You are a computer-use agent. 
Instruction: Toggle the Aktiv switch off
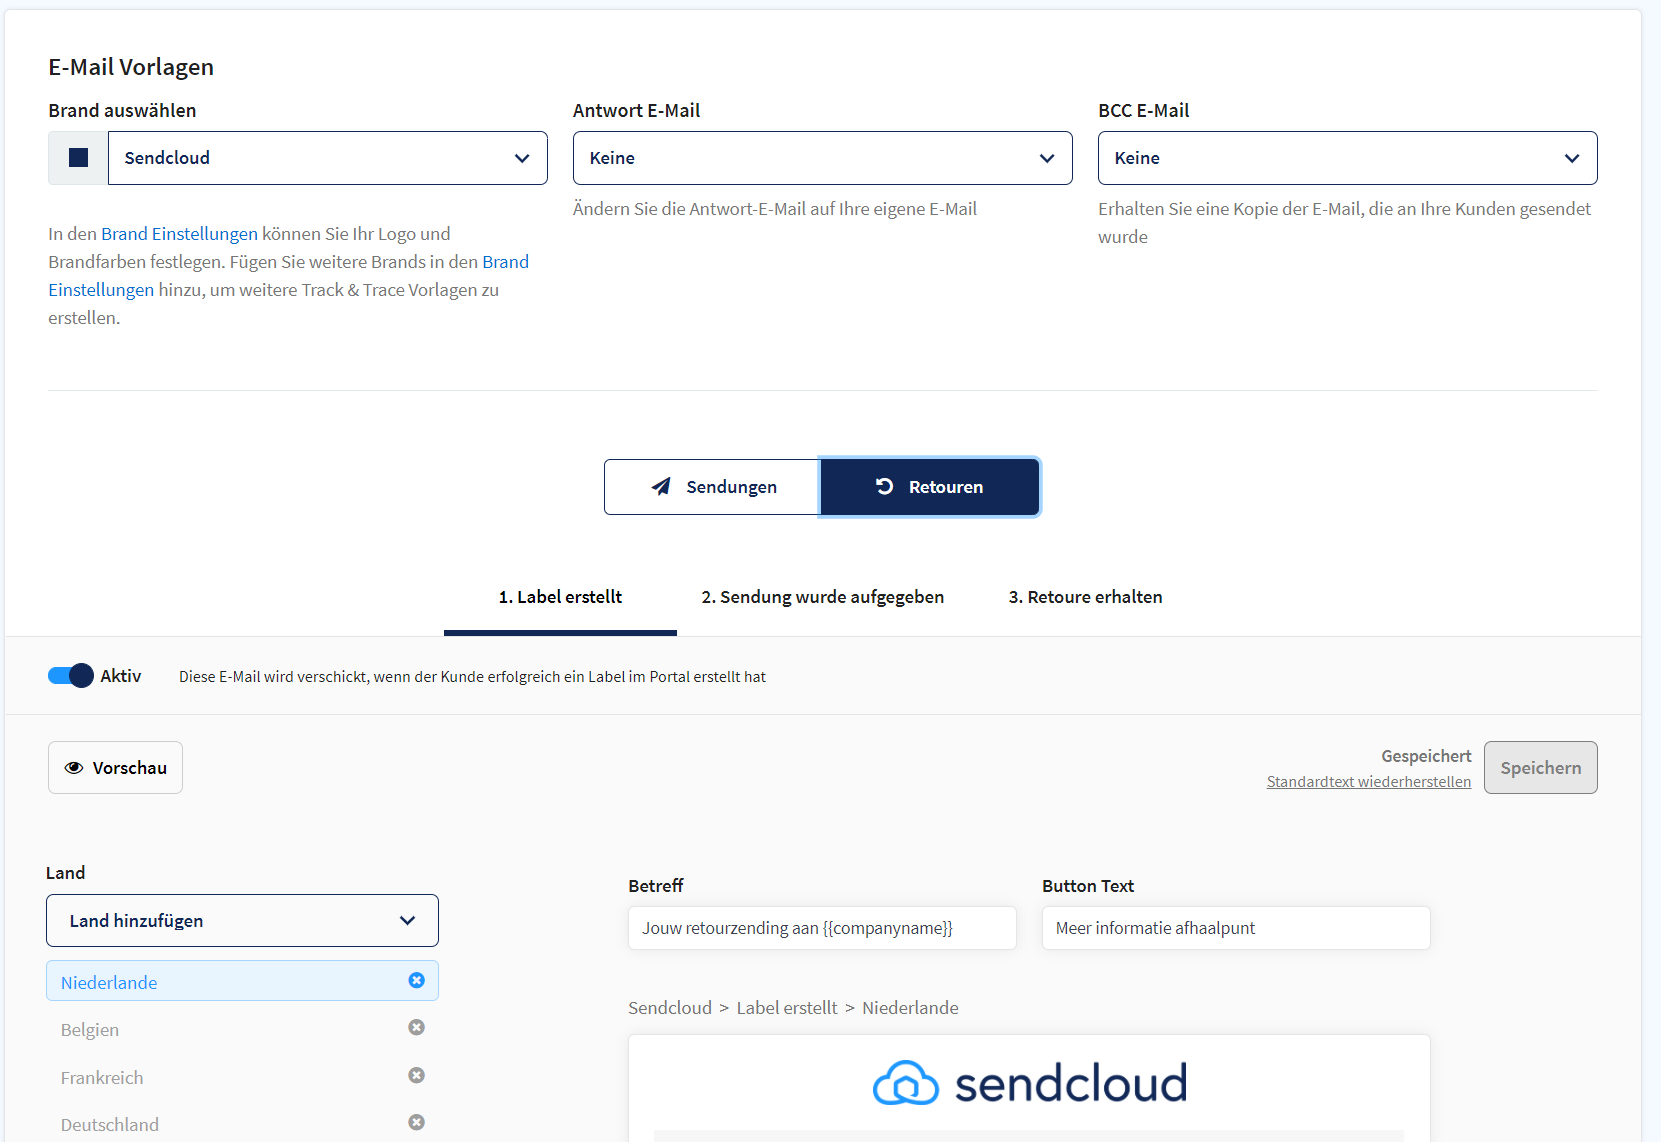(70, 676)
